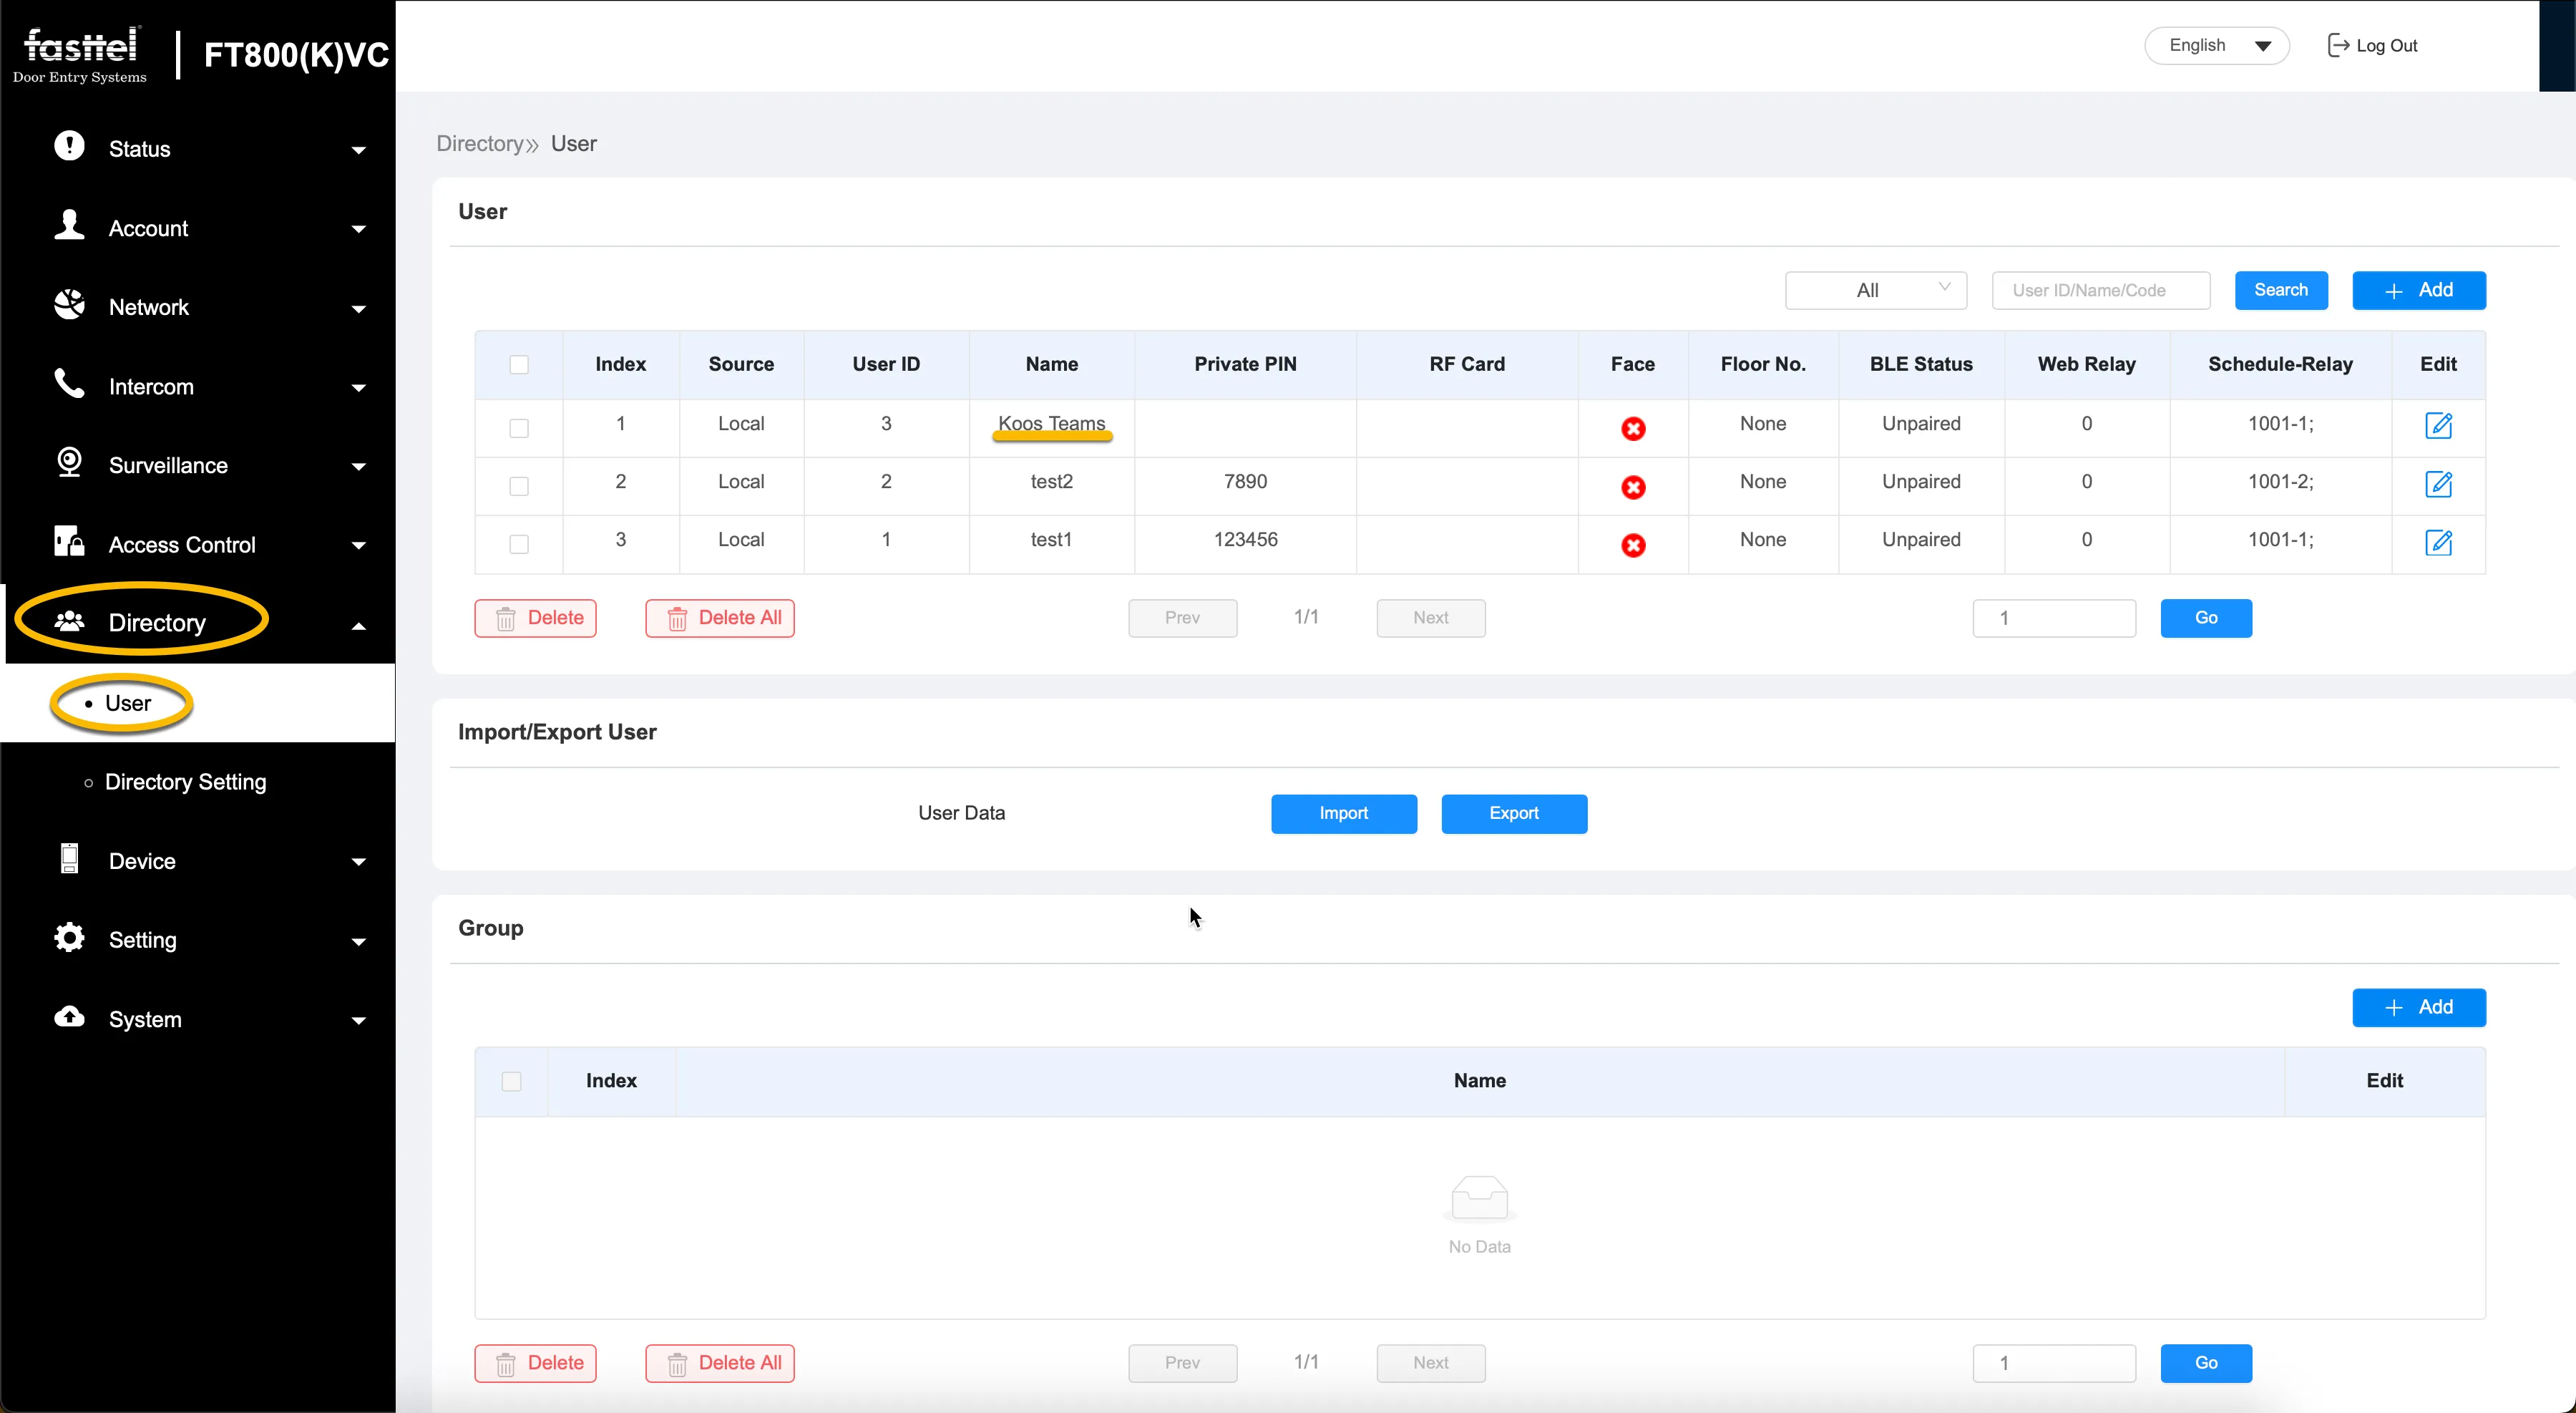This screenshot has height=1413, width=2576.
Task: Tick the checkbox for test1 row
Action: (x=519, y=544)
